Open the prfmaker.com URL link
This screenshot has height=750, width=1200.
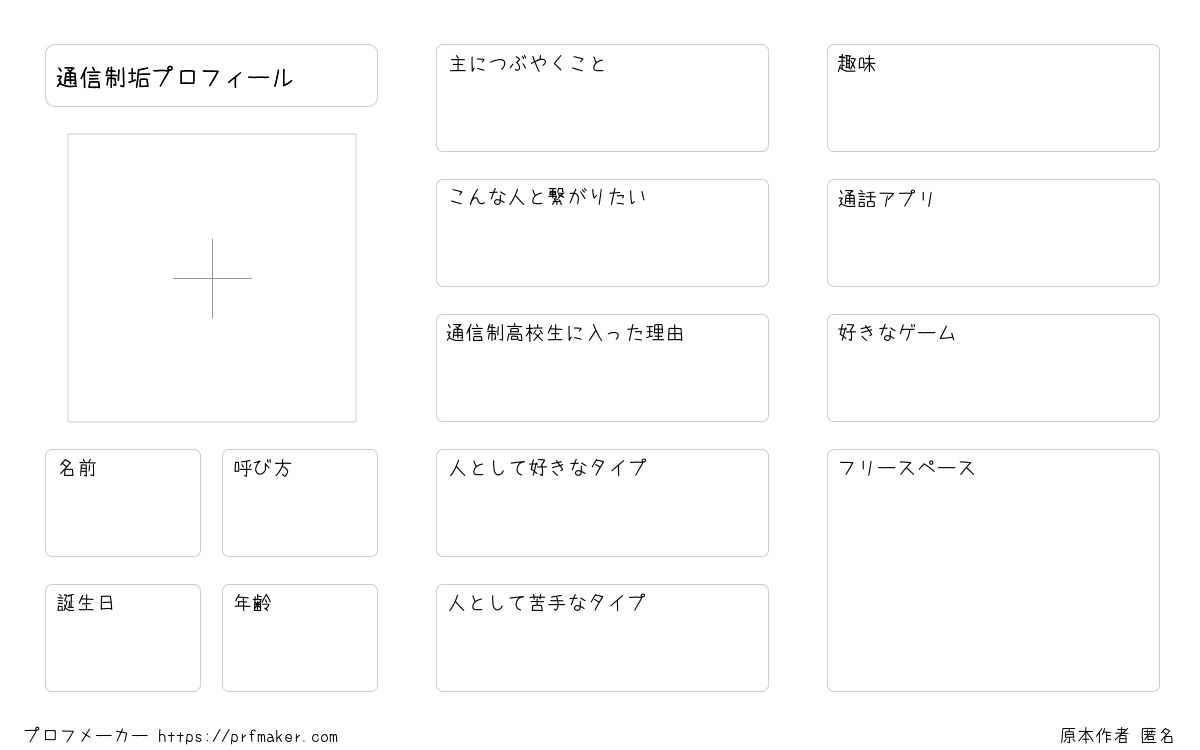[x=248, y=737]
